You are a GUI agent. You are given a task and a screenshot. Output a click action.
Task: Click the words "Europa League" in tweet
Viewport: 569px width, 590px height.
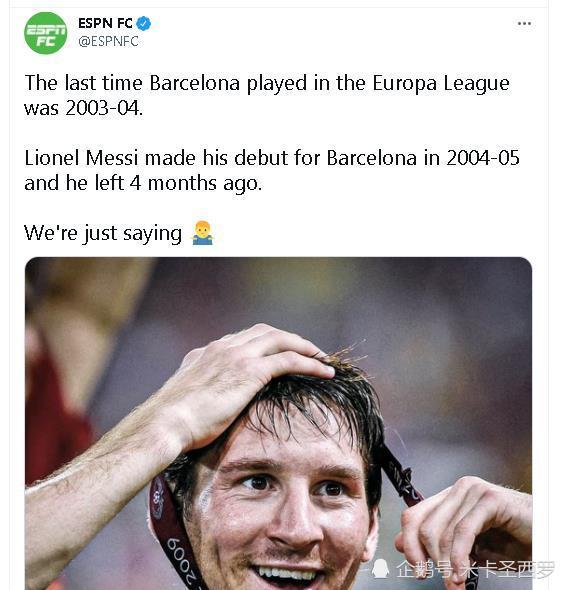pos(441,83)
